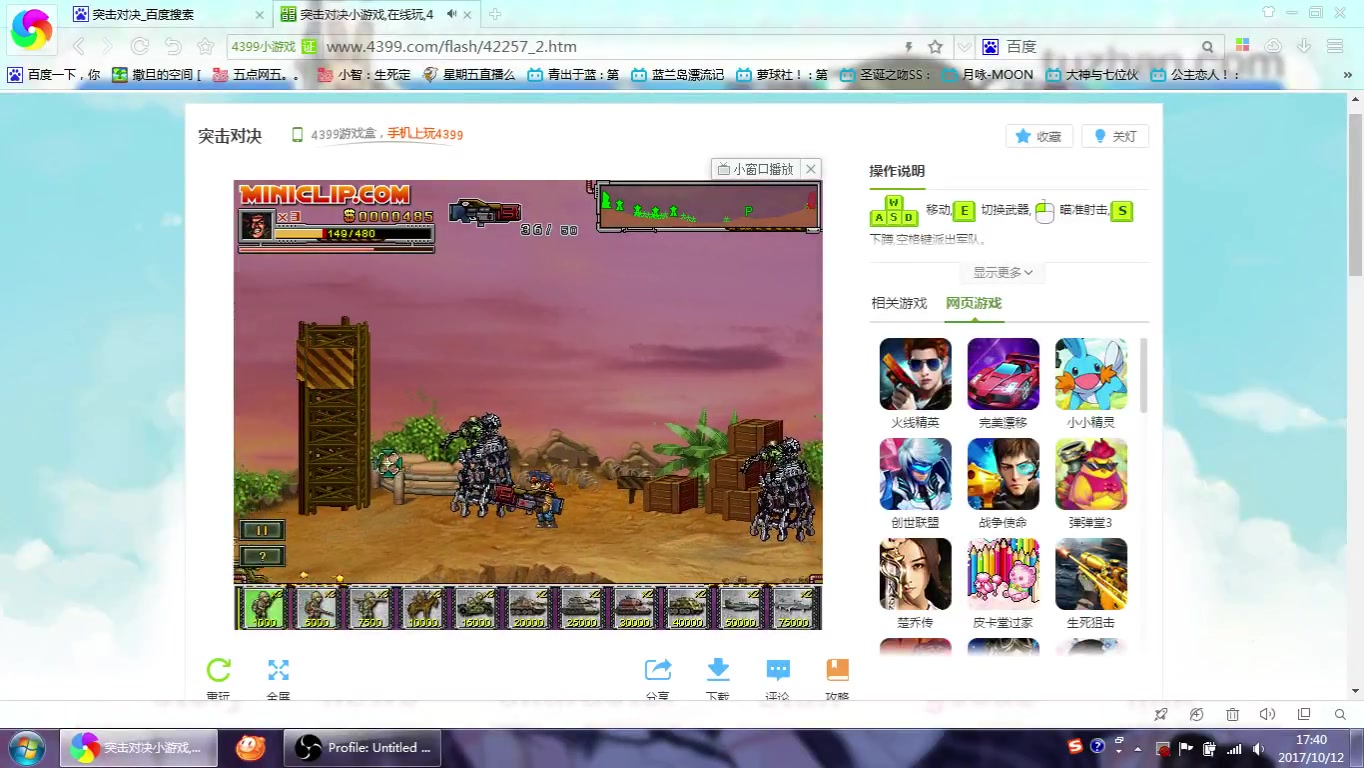The height and width of the screenshot is (768, 1364).
Task: Open the browser downloads arrow icon
Action: [1304, 46]
